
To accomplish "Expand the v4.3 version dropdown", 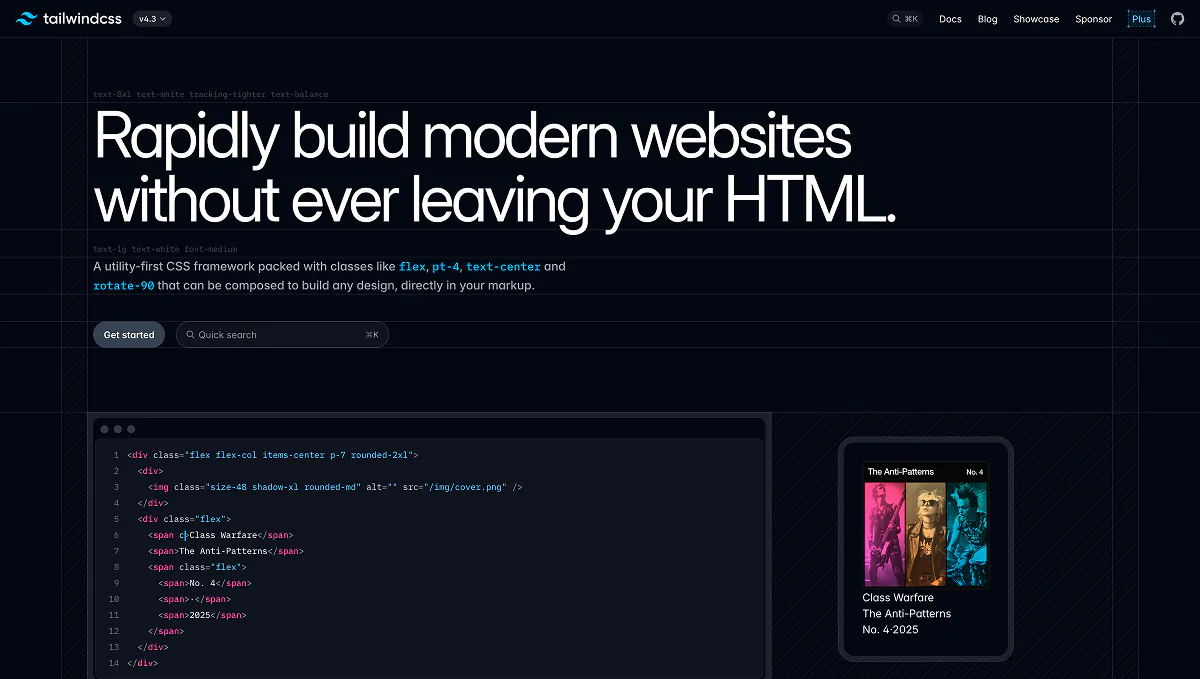I will [x=152, y=18].
